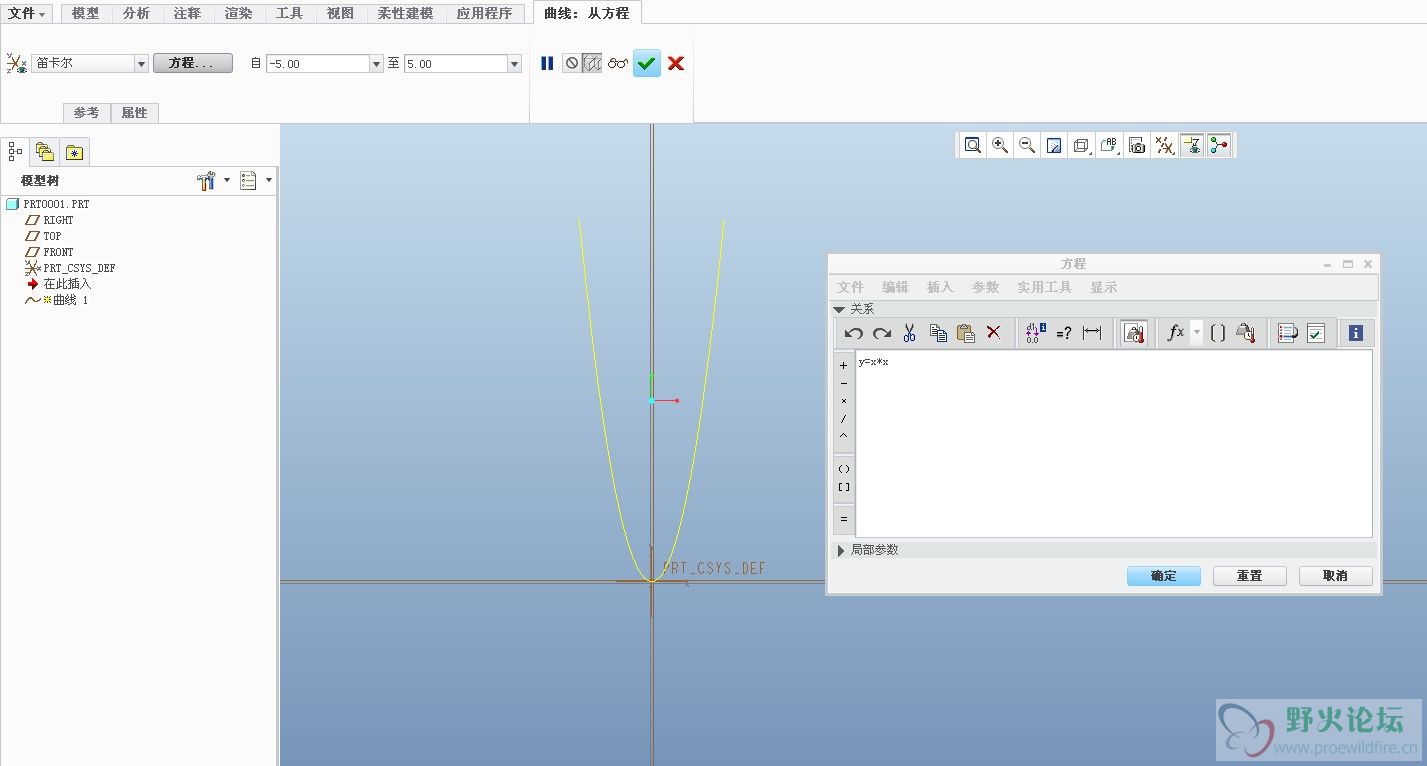Click the =? evaluate expression icon

point(1064,333)
